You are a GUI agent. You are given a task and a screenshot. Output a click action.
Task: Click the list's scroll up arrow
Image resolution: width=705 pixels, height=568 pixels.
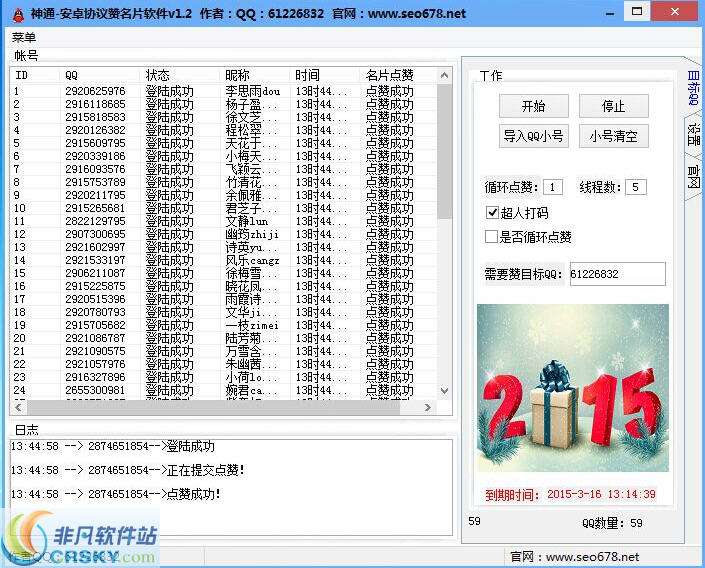[x=446, y=74]
